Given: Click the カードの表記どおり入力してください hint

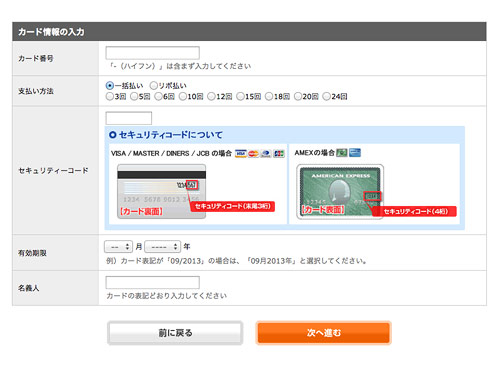Looking at the screenshot, I should tap(166, 296).
